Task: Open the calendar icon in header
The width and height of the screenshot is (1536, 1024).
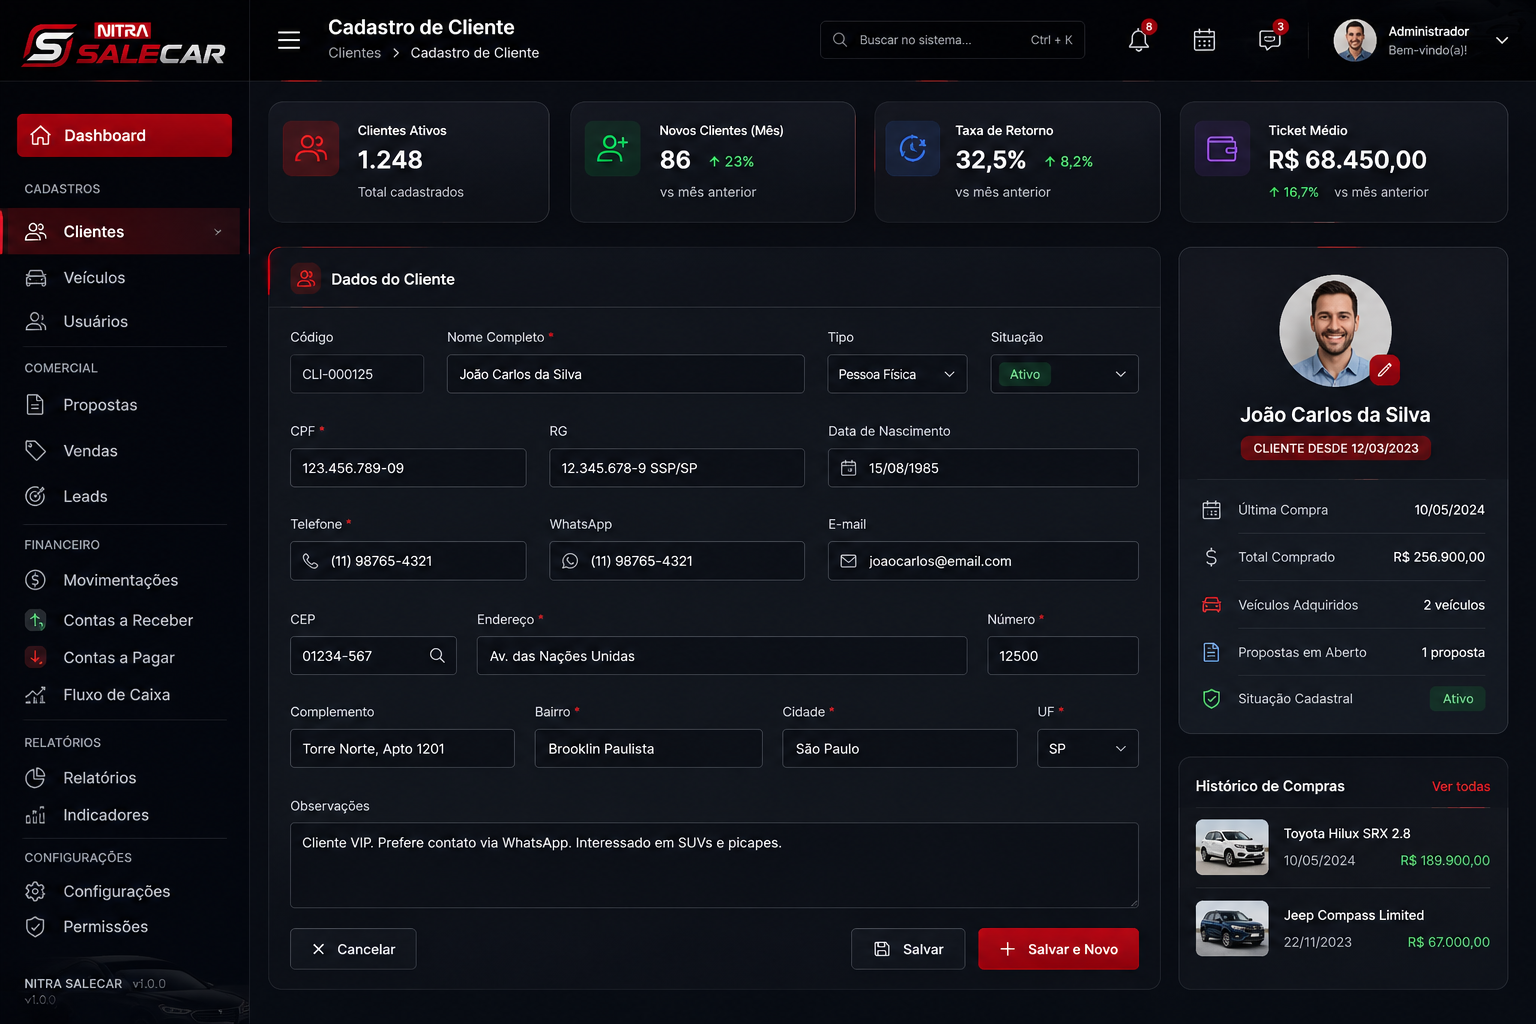Action: coord(1204,40)
